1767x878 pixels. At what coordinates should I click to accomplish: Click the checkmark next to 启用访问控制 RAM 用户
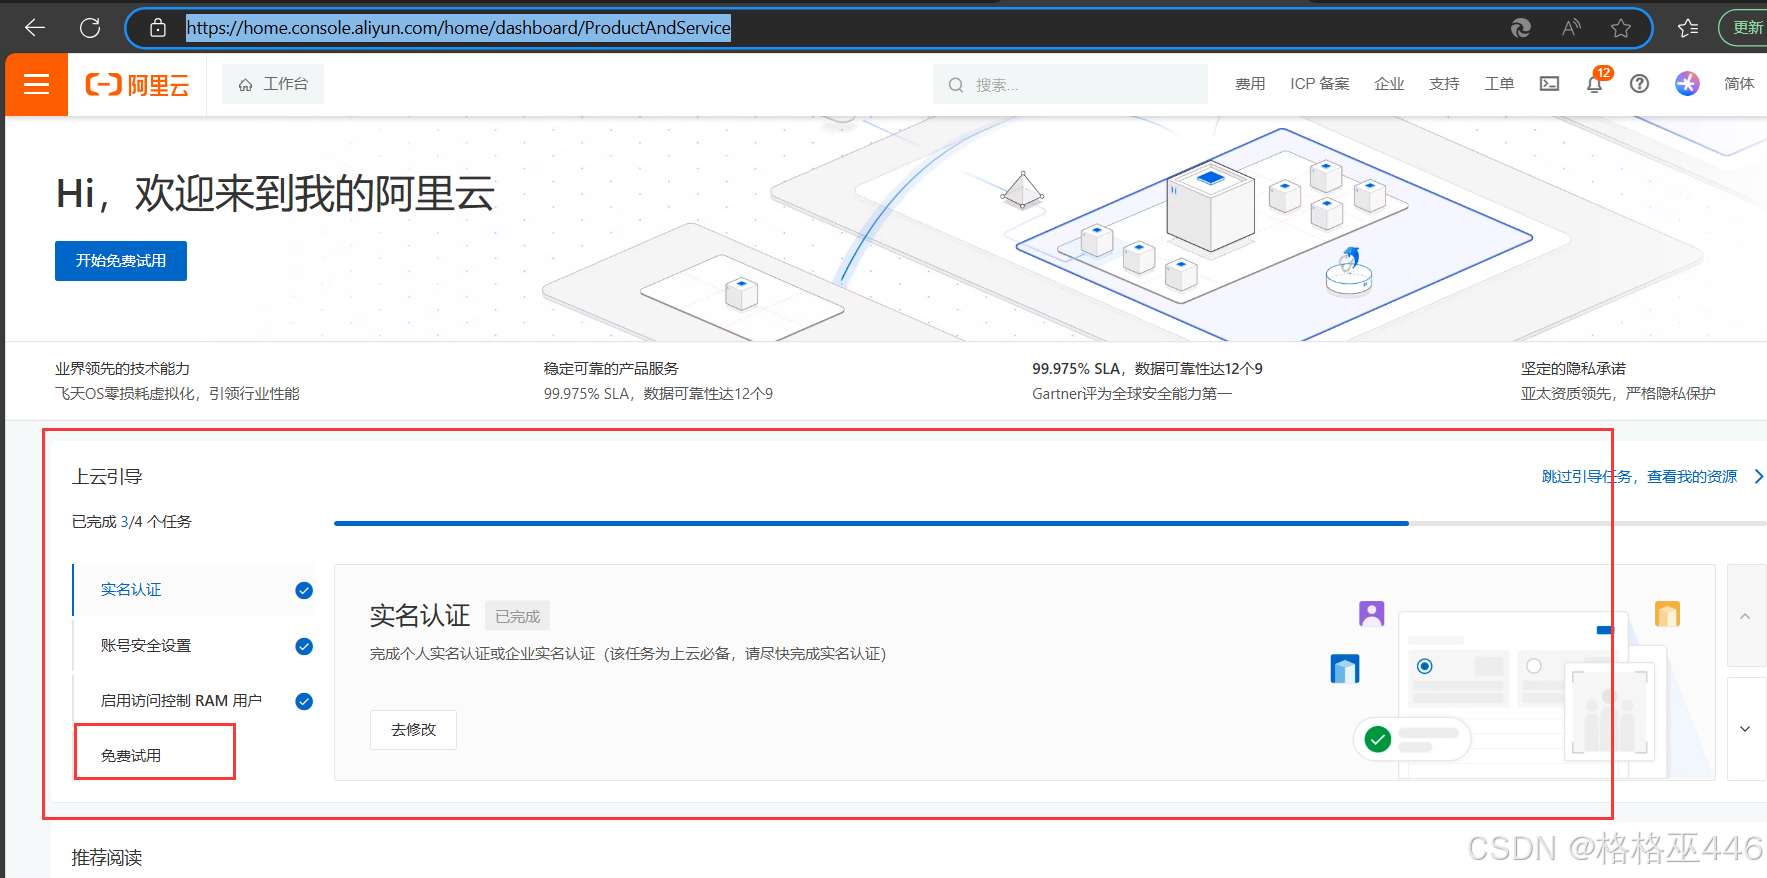pyautogui.click(x=304, y=701)
